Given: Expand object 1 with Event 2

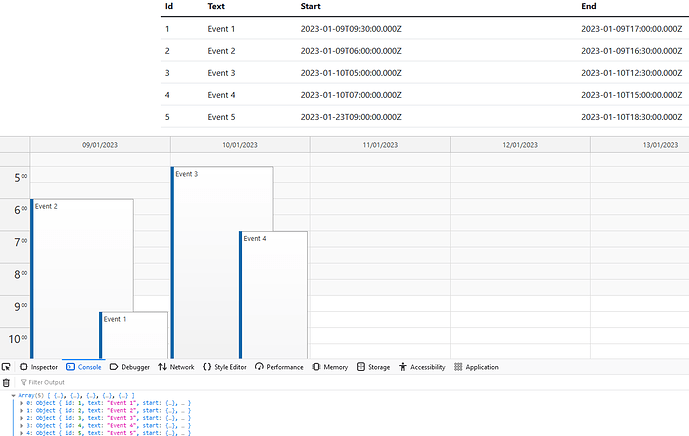Looking at the screenshot, I should pyautogui.click(x=22, y=411).
